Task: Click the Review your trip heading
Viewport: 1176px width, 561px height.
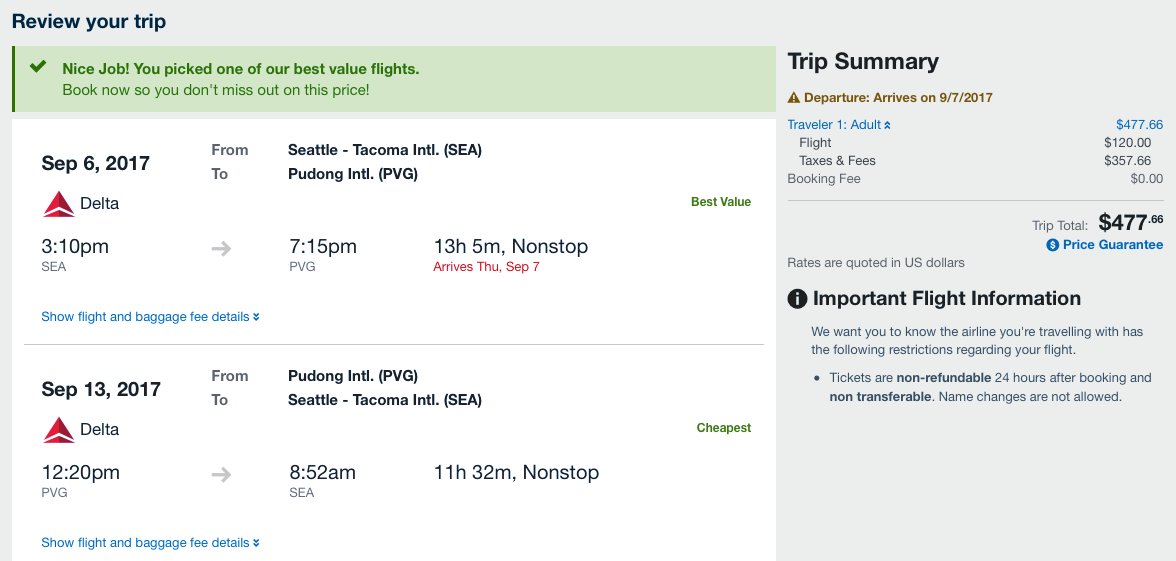Action: click(x=89, y=21)
